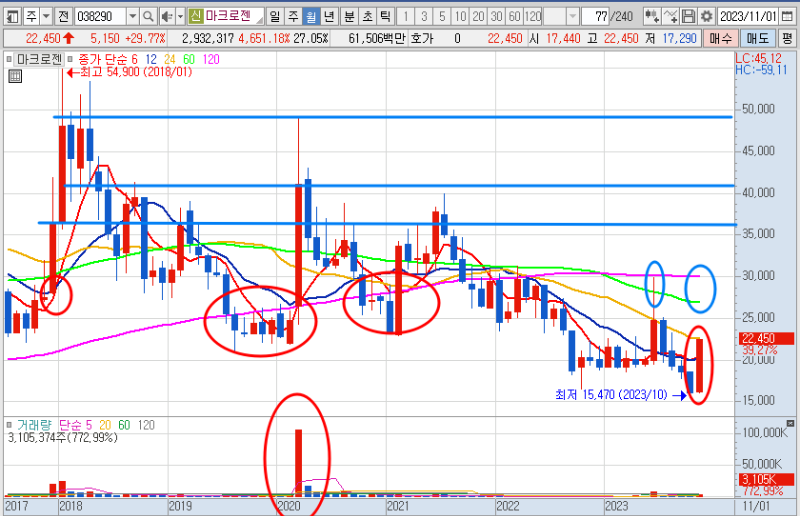Open the custom interval combo box dropdown
The image size is (800, 516).
coord(572,17)
